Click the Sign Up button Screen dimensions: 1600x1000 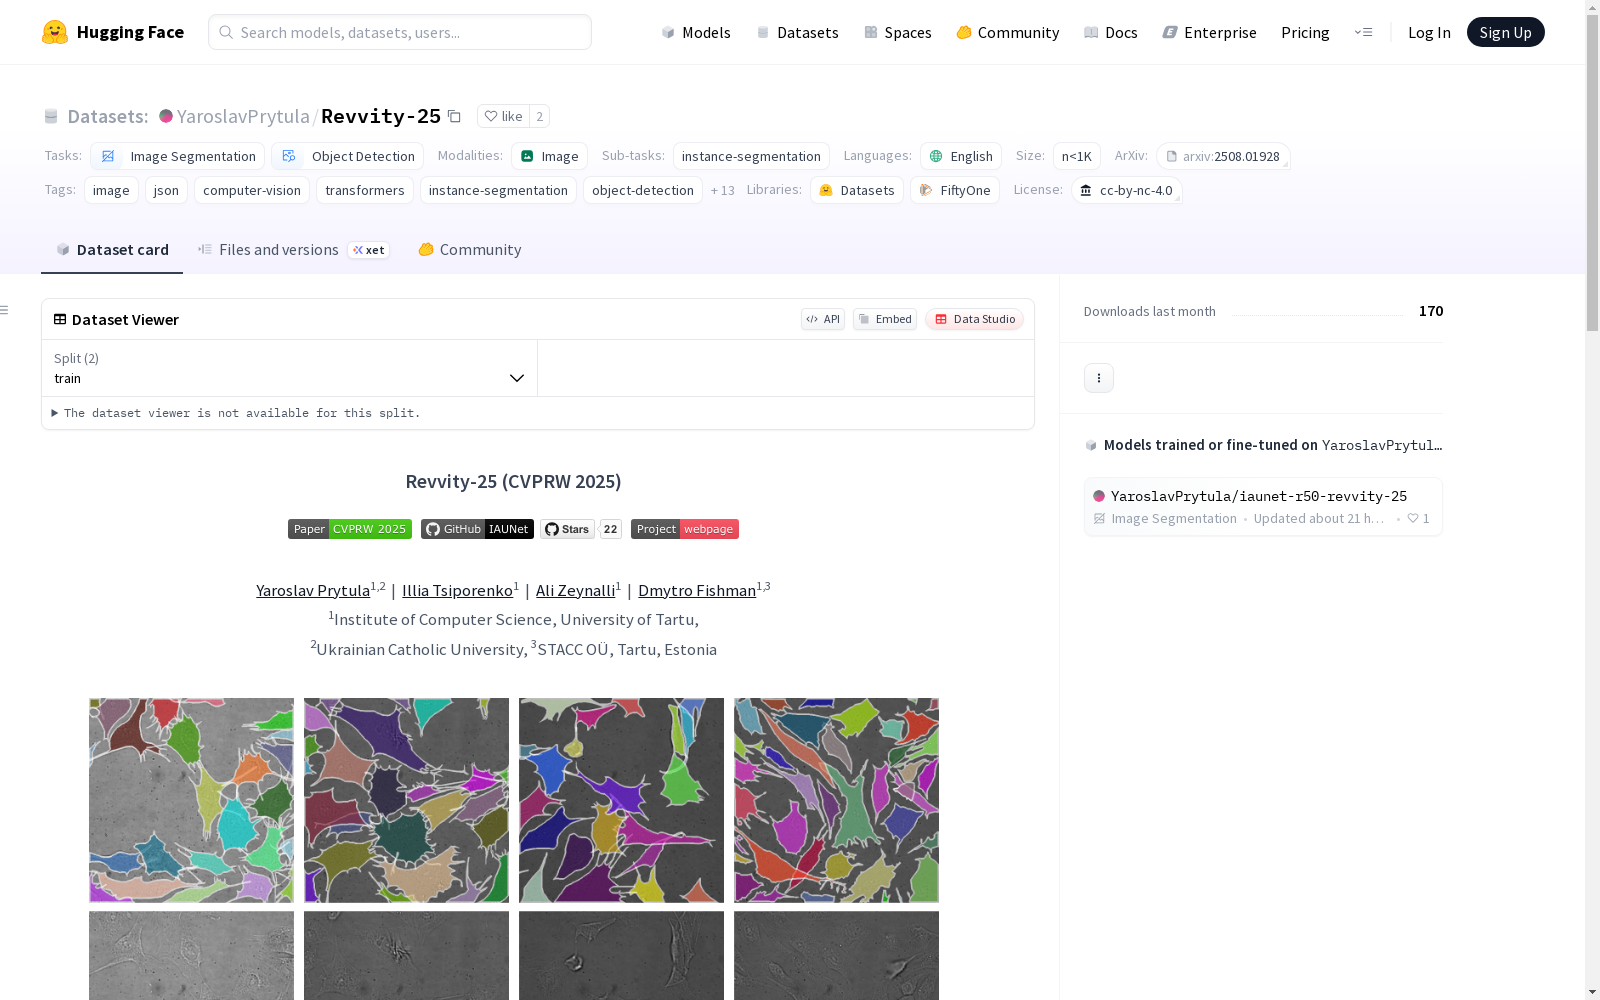click(x=1506, y=32)
